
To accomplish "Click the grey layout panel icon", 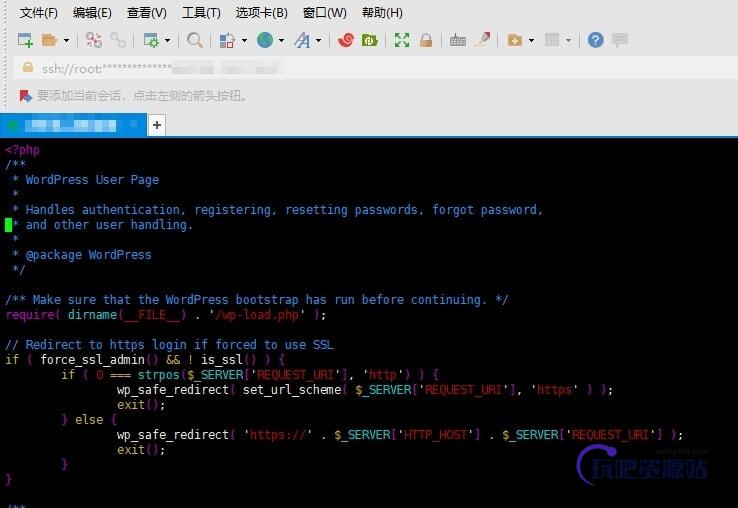I will [x=552, y=40].
